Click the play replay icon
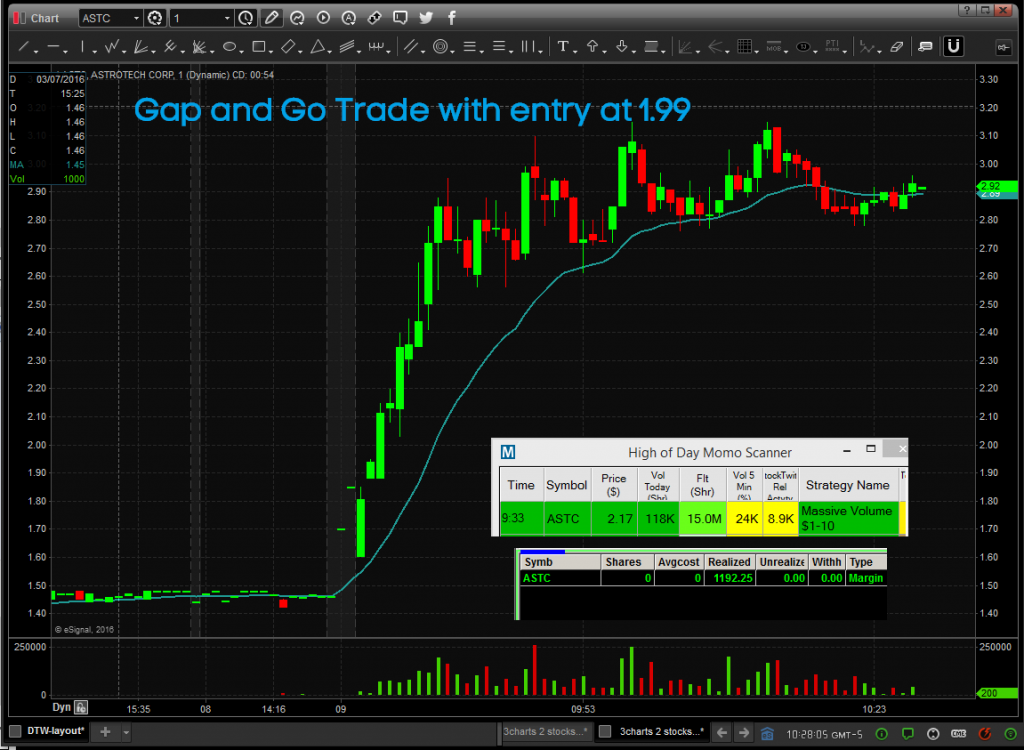This screenshot has width=1024, height=750. click(323, 18)
